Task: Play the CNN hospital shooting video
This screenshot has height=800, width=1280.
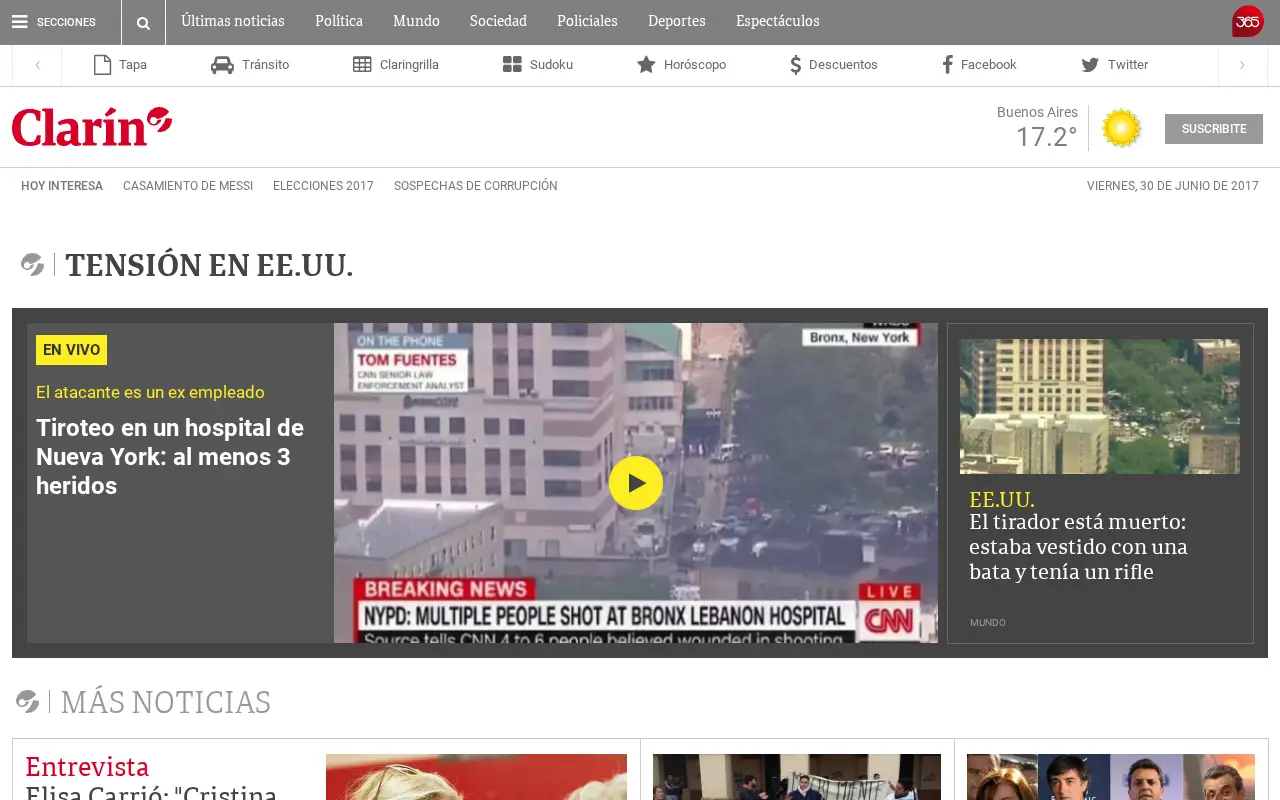Action: [x=636, y=483]
